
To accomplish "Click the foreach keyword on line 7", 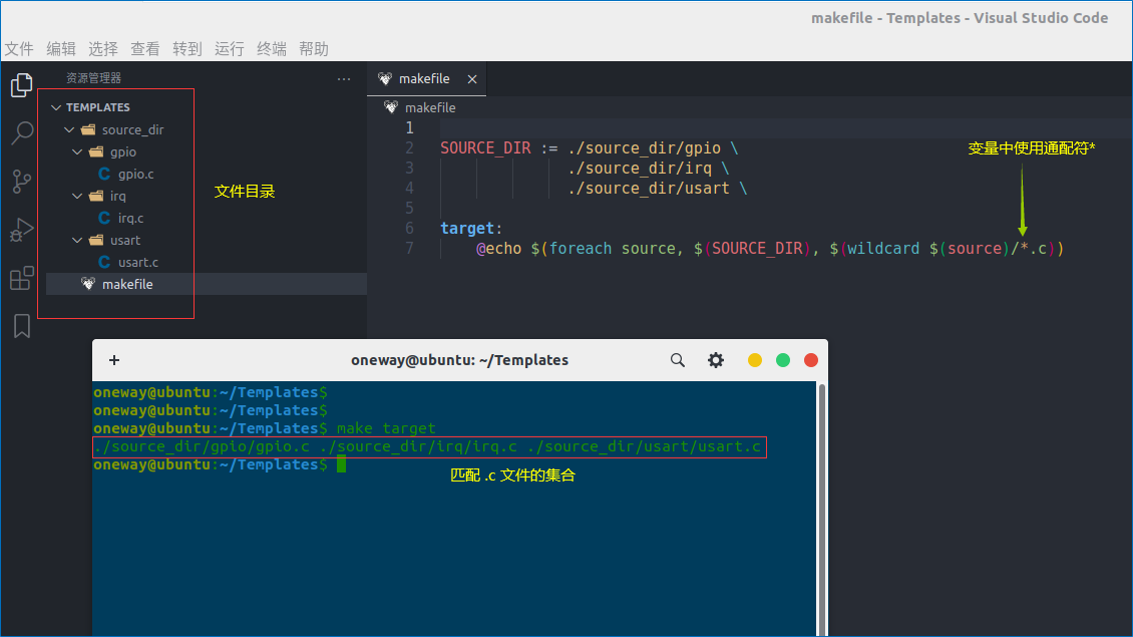I will (580, 248).
